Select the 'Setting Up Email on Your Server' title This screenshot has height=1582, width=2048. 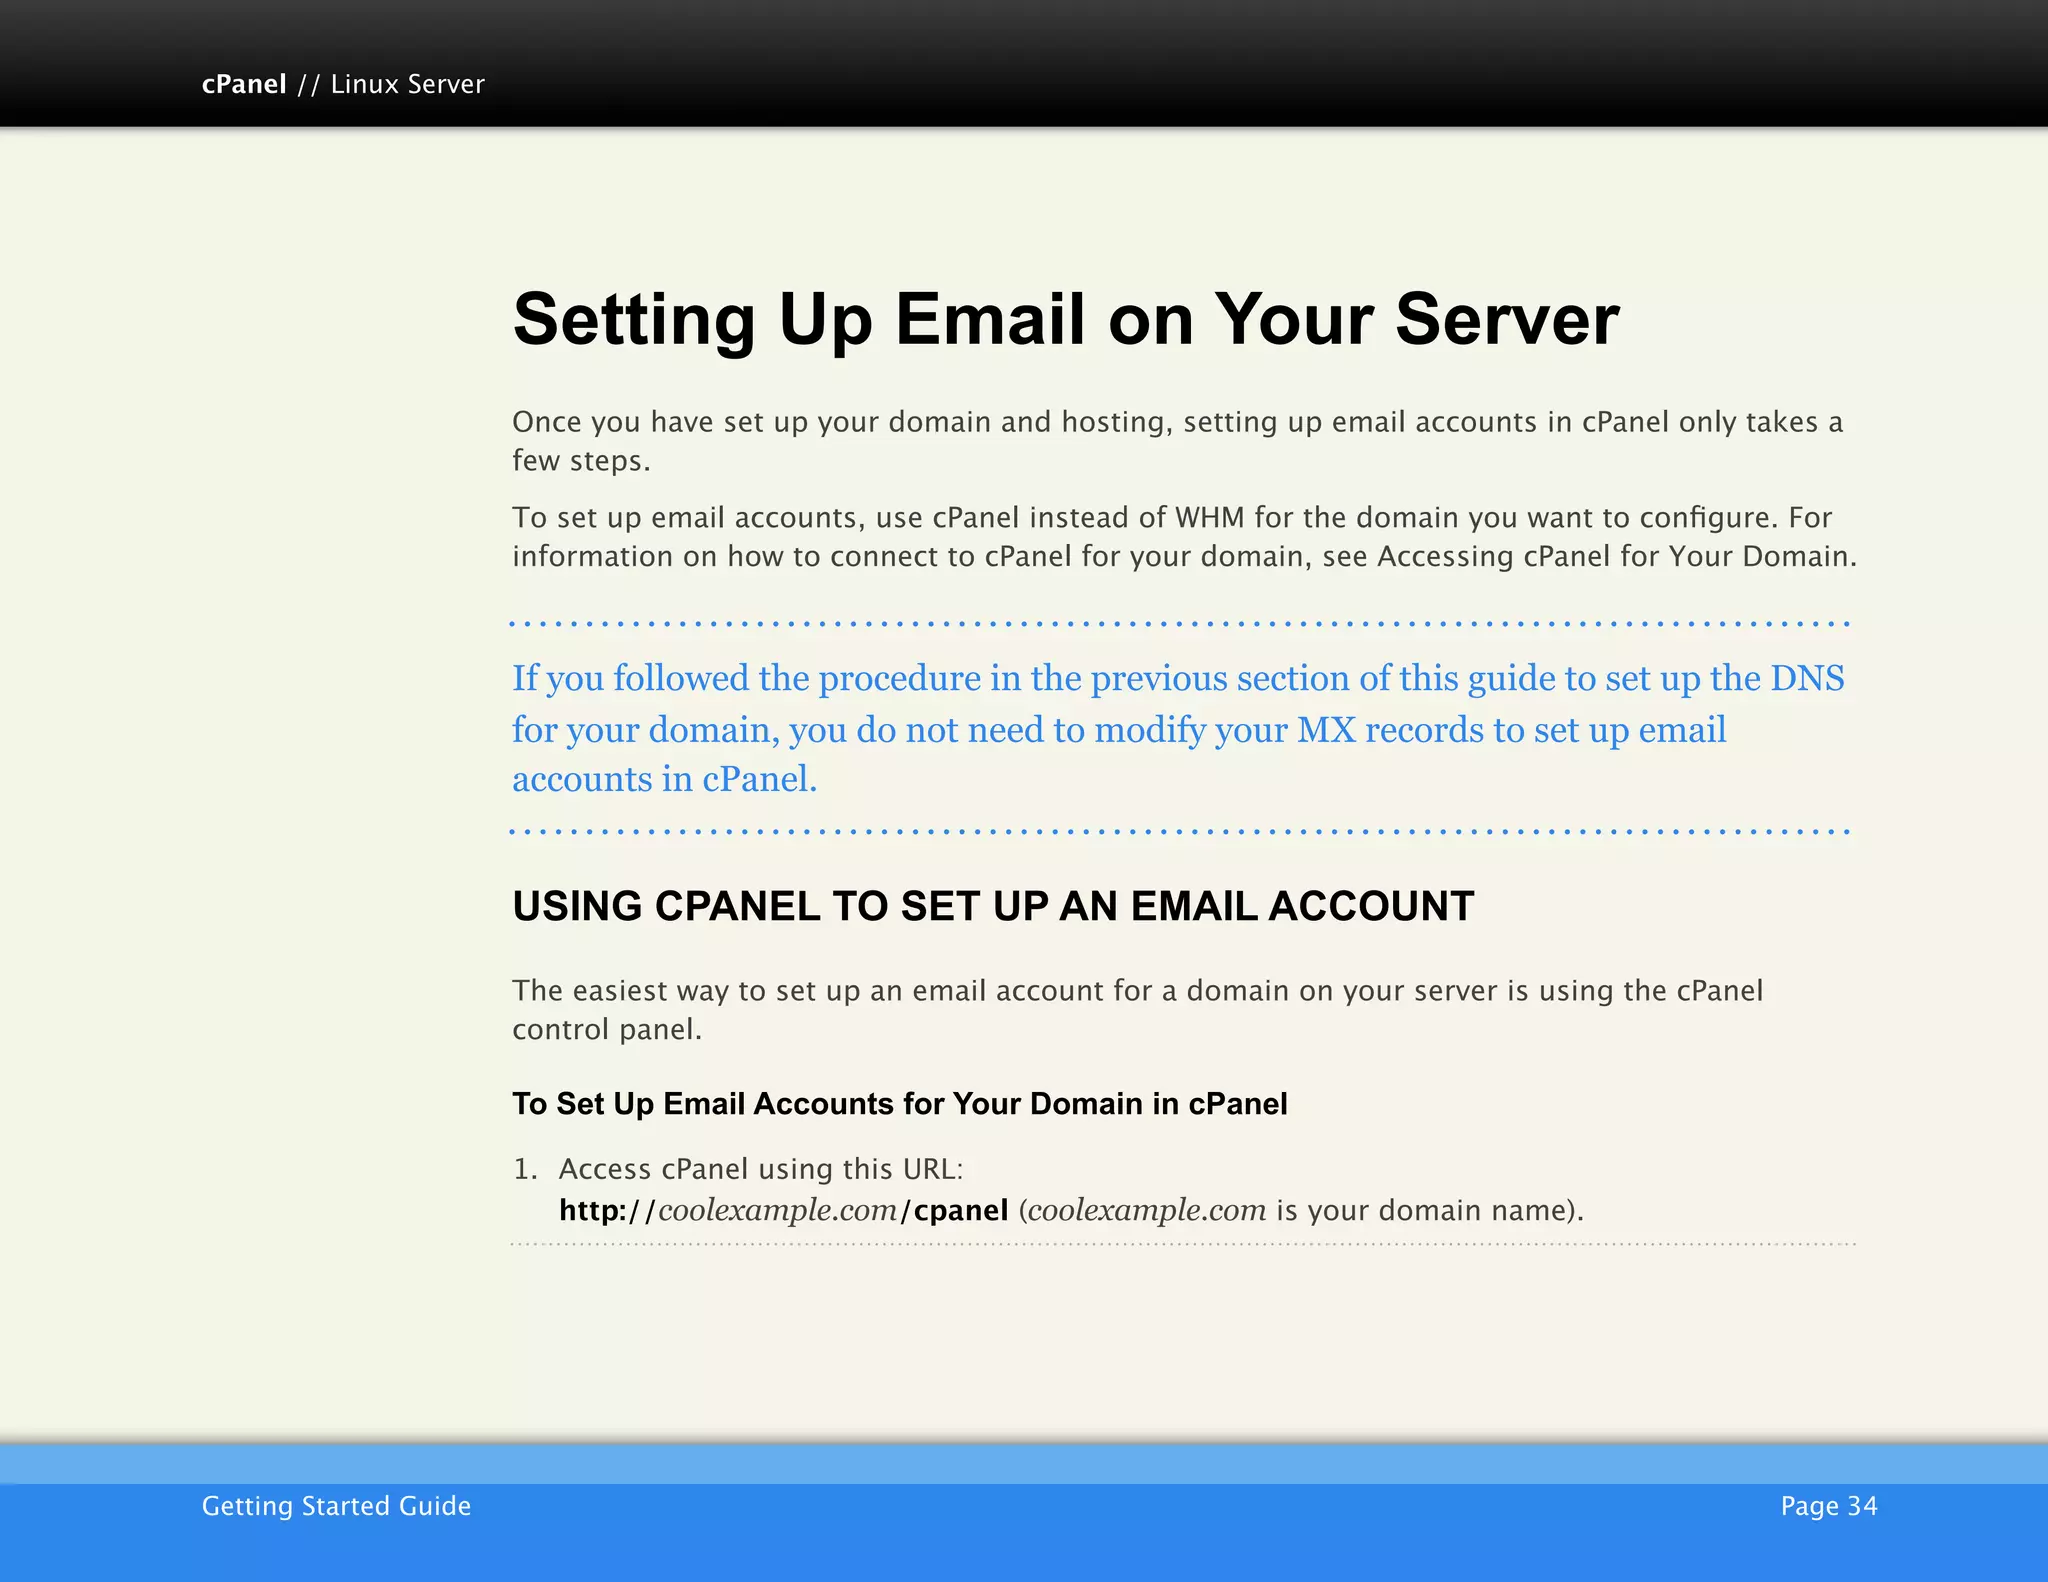[1066, 320]
